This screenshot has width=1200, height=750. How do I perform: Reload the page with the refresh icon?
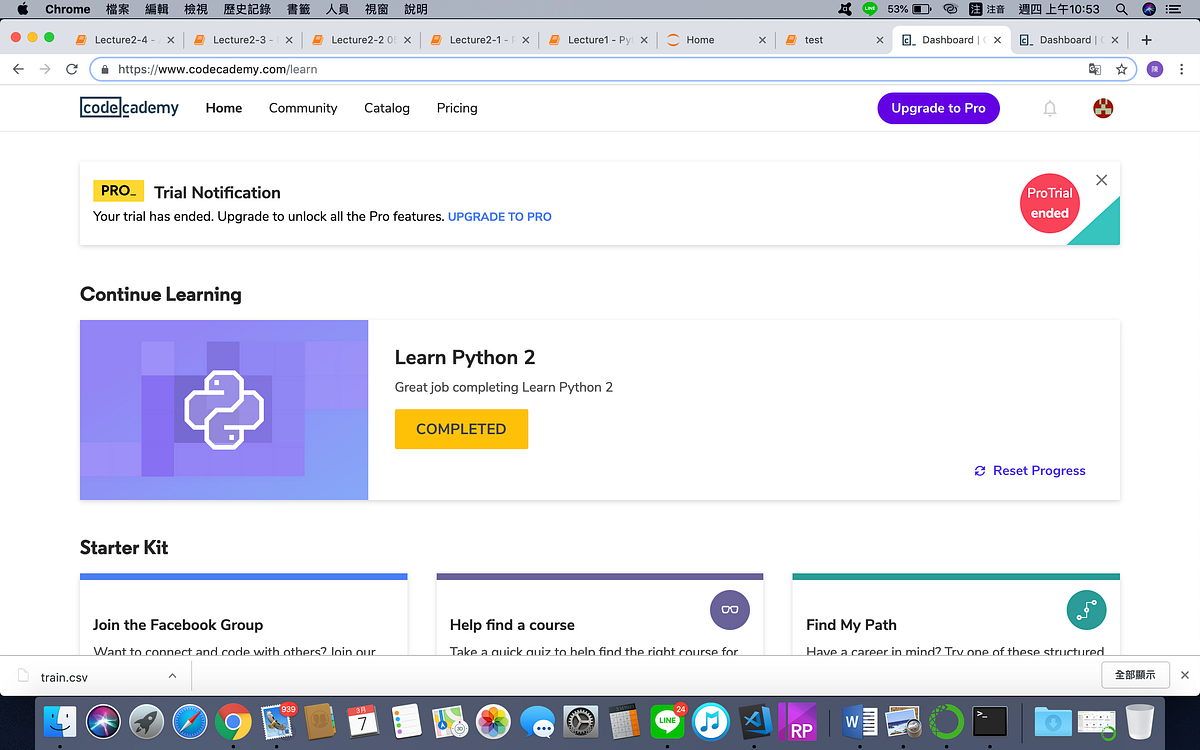70,69
